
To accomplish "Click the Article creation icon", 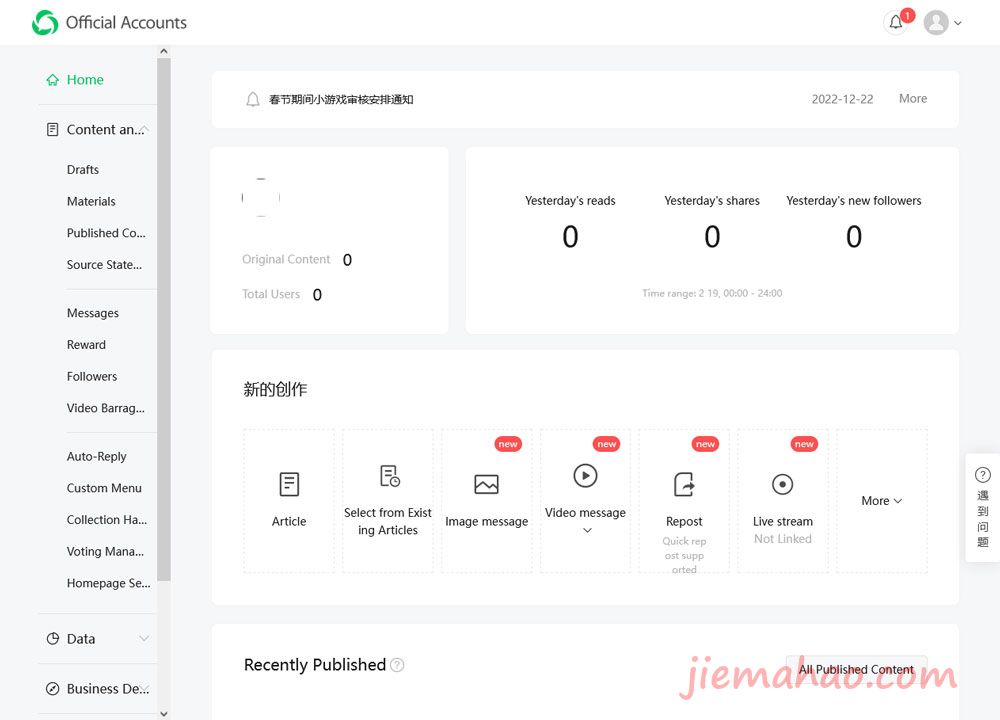I will click(x=289, y=484).
